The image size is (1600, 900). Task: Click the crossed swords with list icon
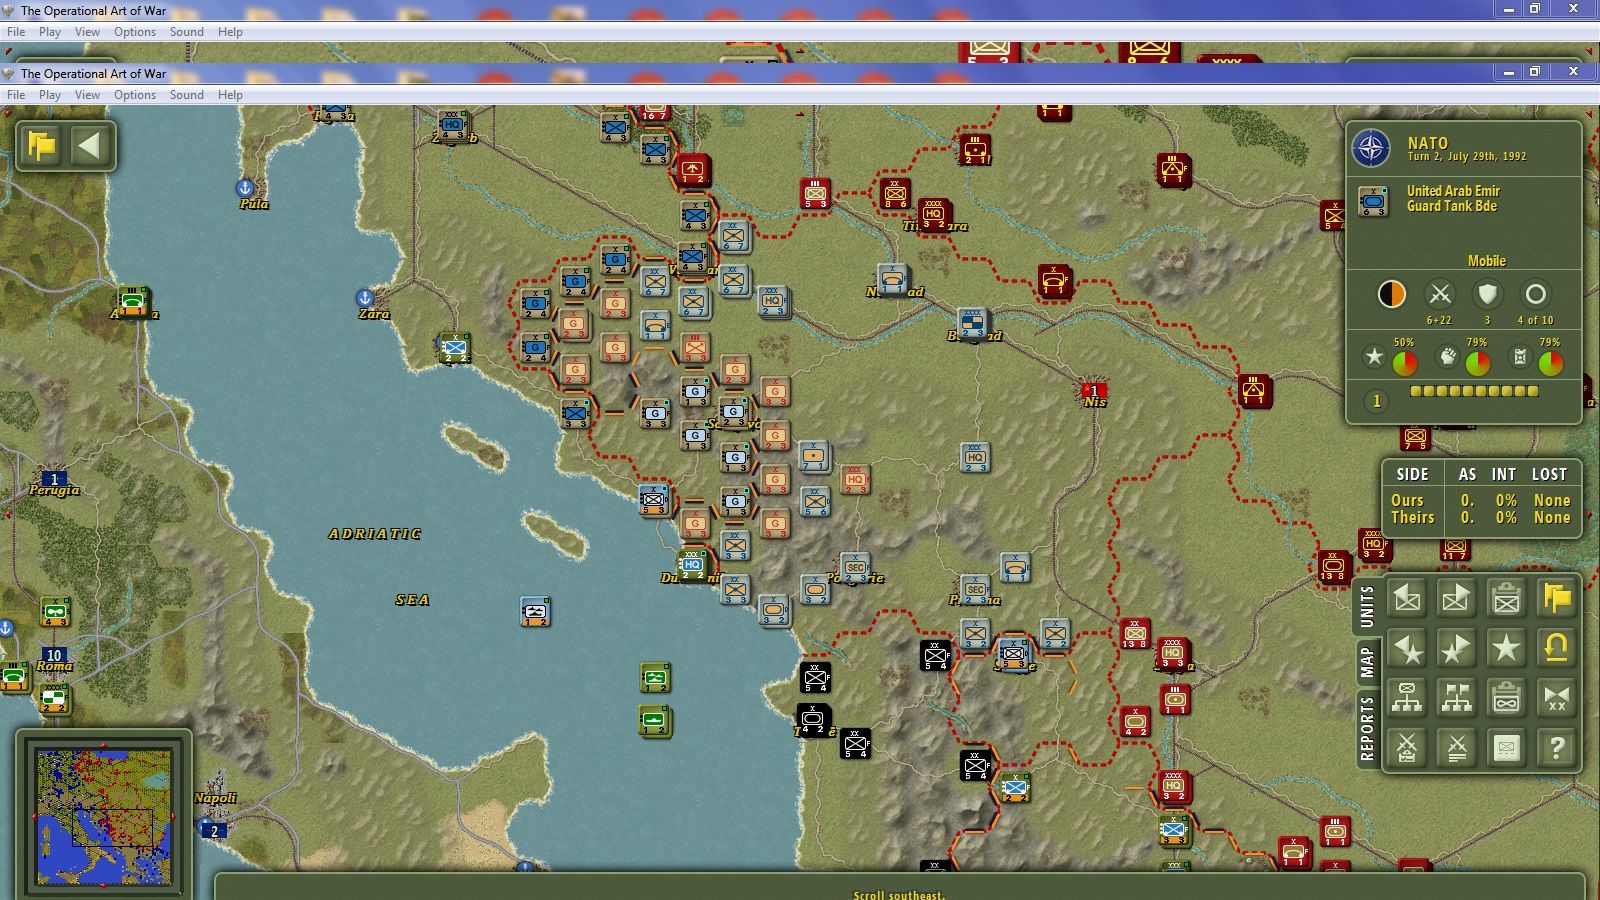pyautogui.click(x=1456, y=747)
